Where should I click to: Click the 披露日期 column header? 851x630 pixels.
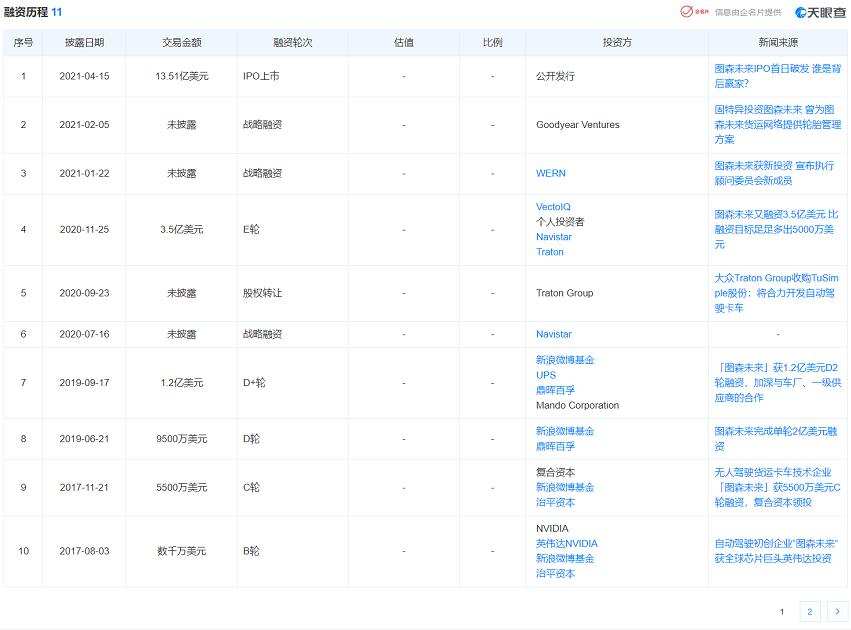[84, 42]
